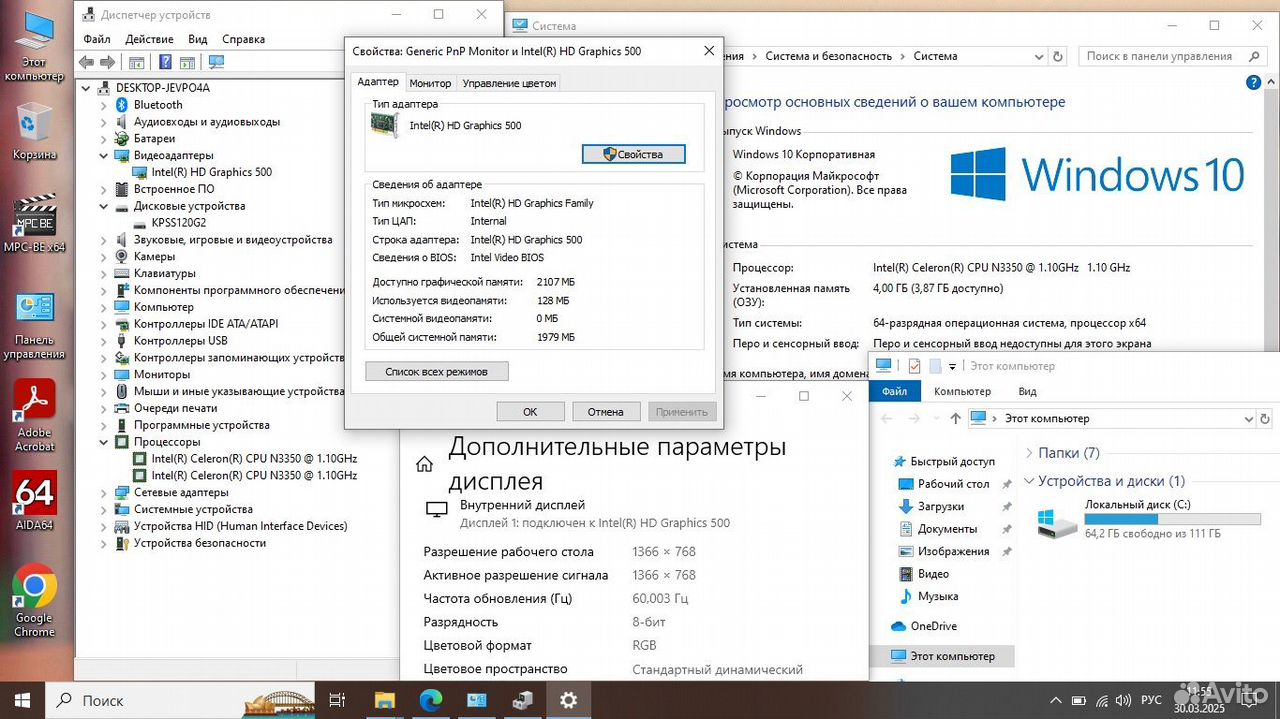Click the C: drive free space bar
The image size is (1280, 719).
1172,519
